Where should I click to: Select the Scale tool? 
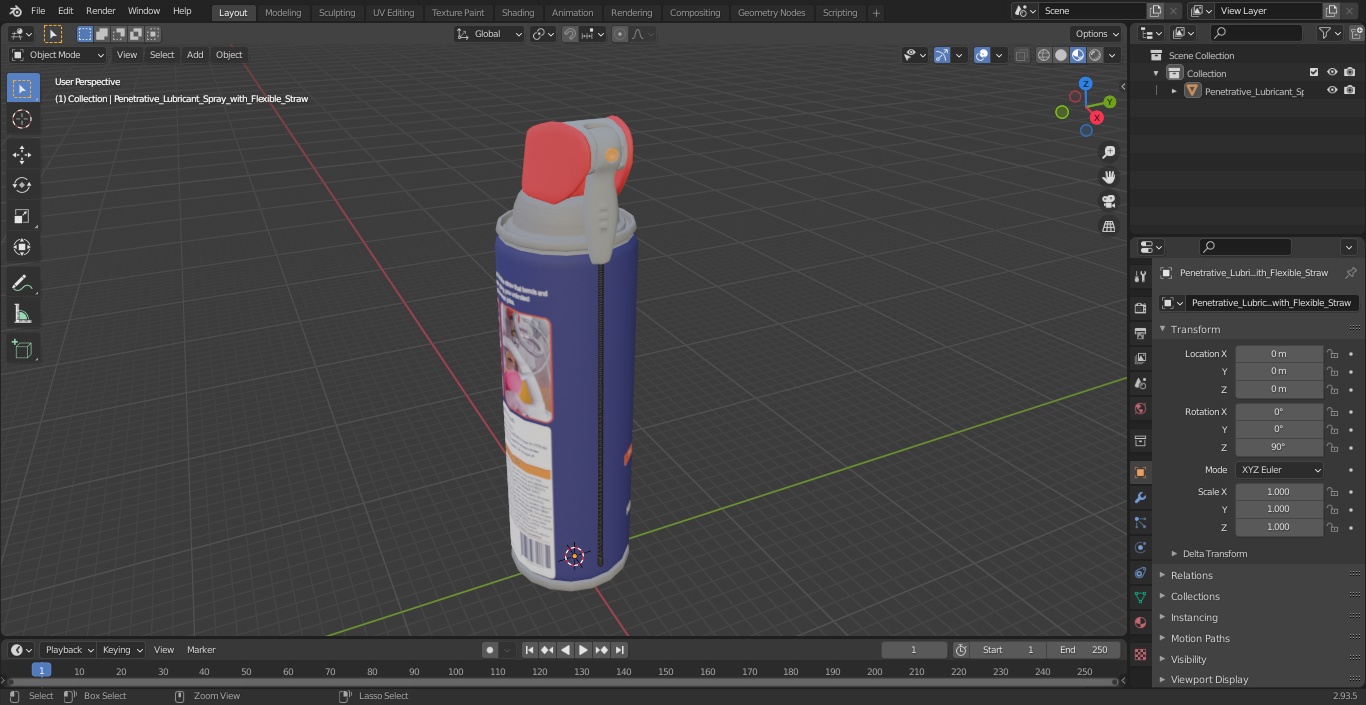click(22, 216)
